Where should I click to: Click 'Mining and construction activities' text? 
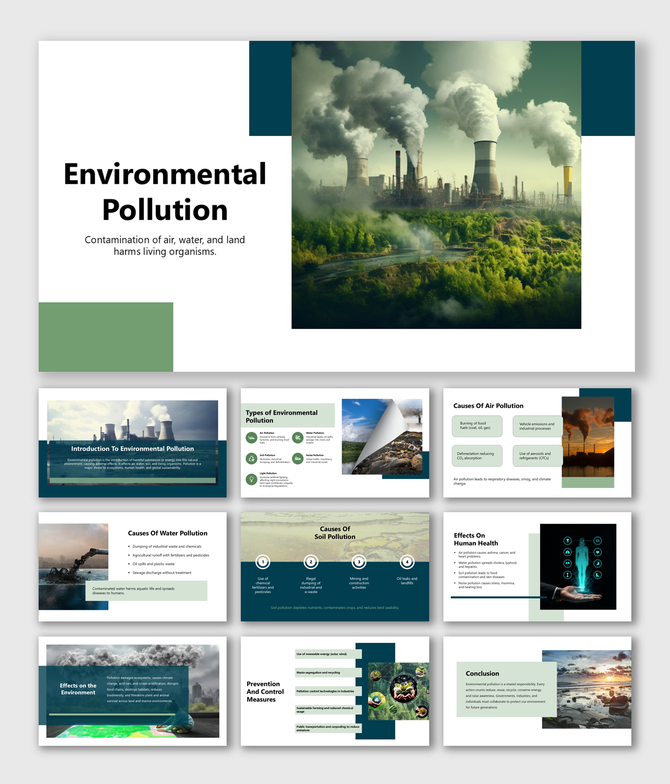pos(358,583)
